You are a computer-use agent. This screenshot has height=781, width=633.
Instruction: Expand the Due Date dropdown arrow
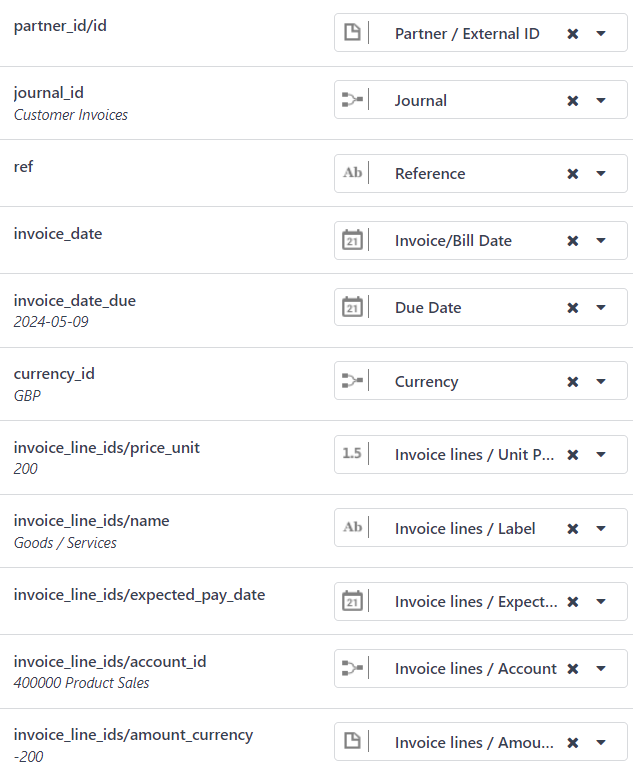[601, 308]
